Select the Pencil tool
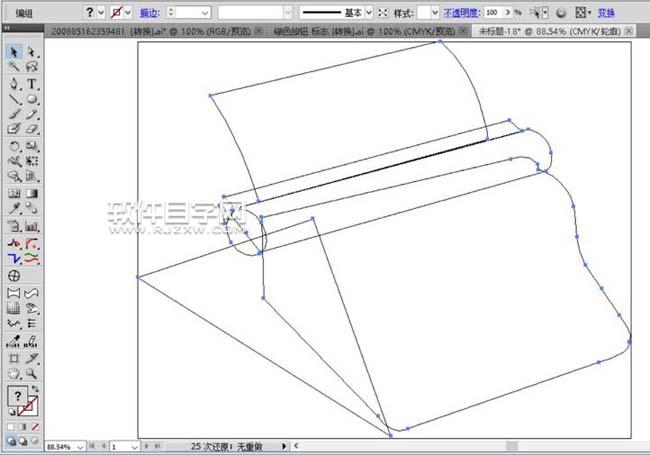 click(x=32, y=114)
